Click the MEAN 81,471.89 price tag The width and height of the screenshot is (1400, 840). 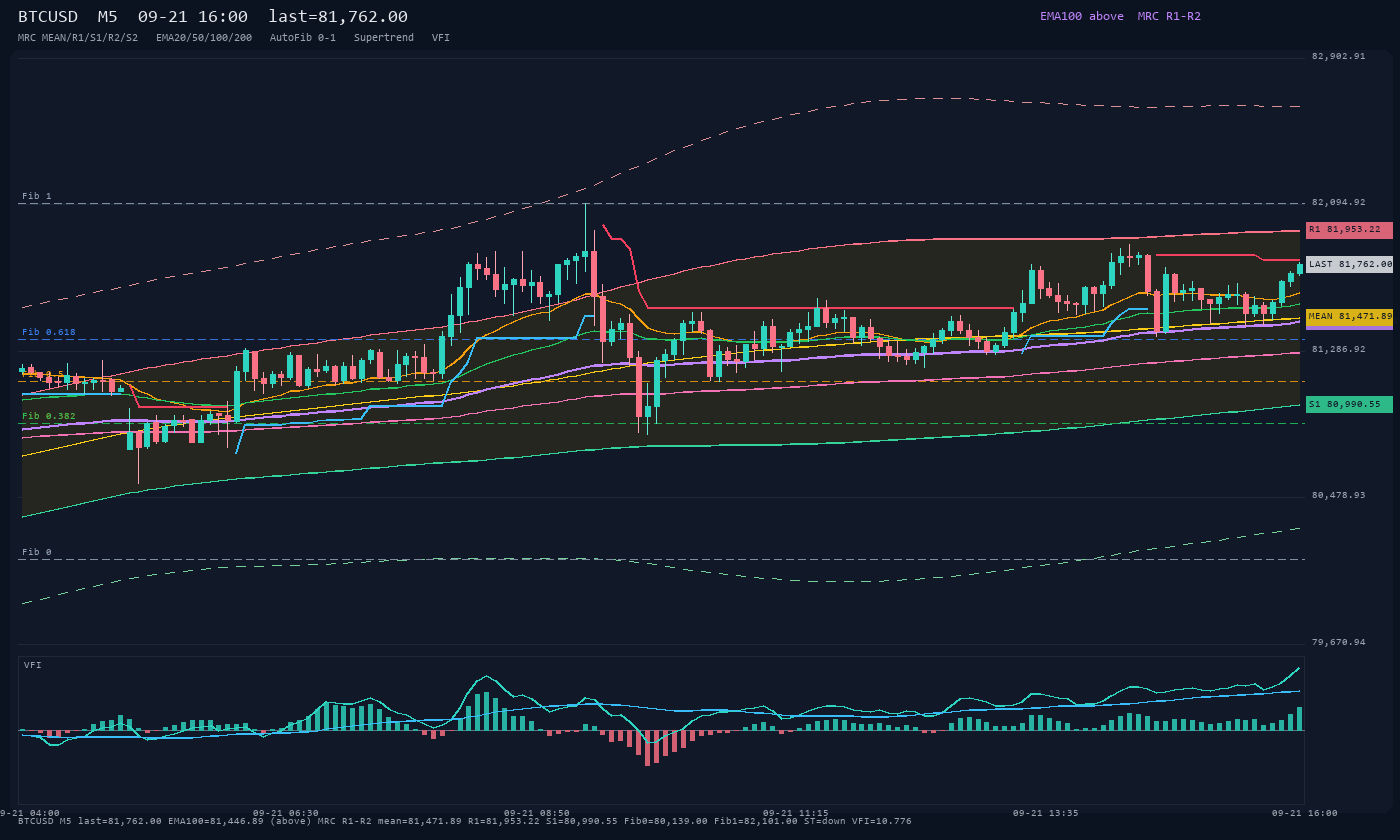1349,316
